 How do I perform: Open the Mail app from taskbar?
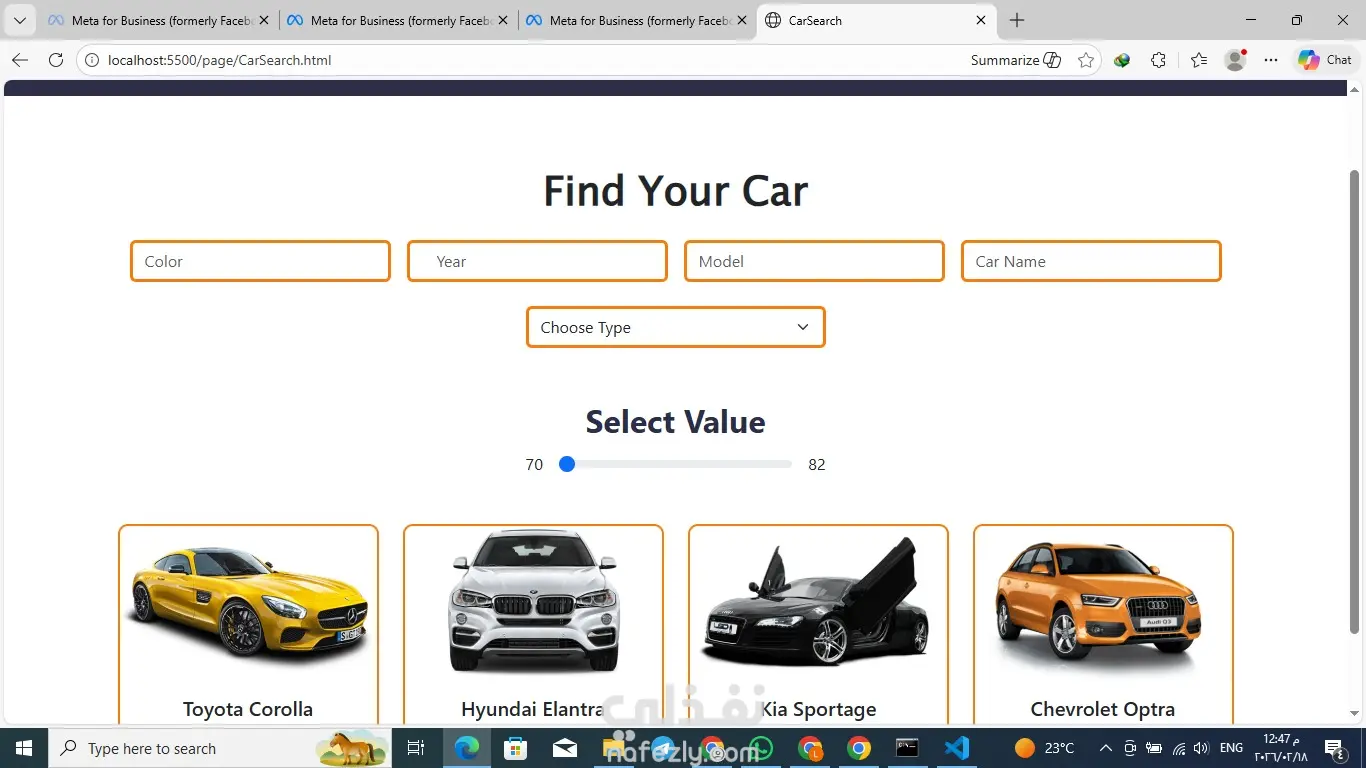pos(564,748)
